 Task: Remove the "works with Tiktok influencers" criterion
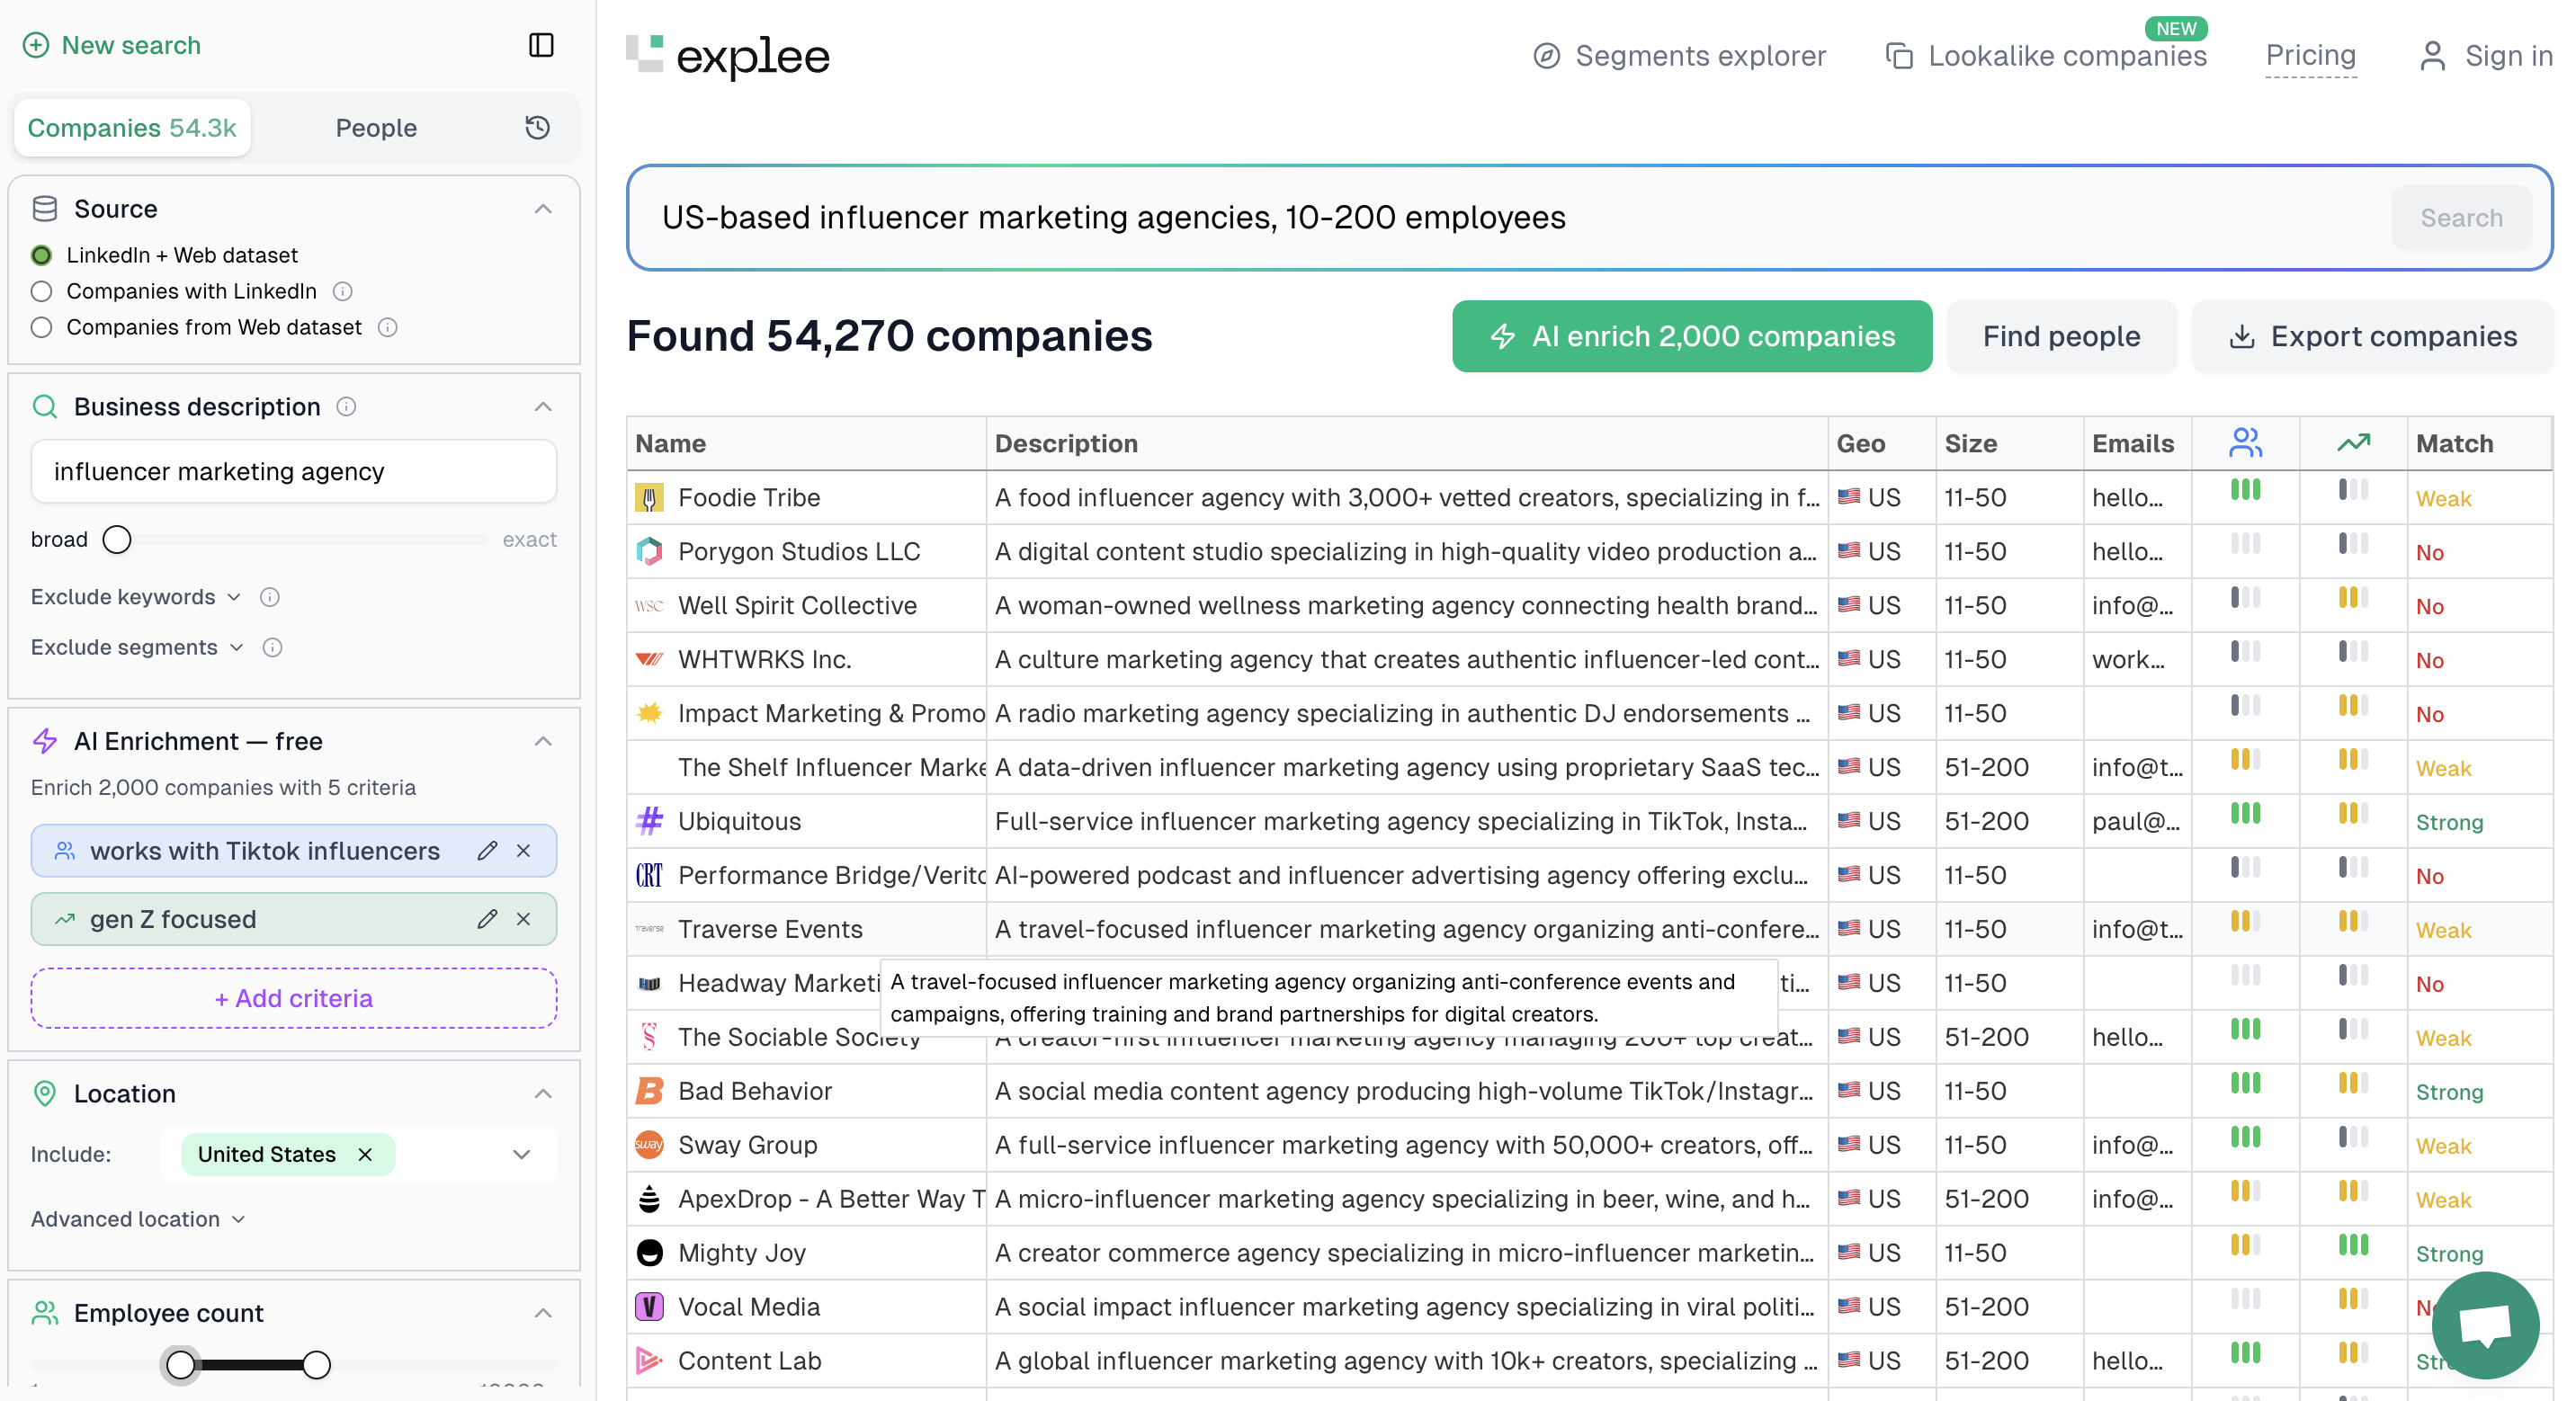pos(523,851)
